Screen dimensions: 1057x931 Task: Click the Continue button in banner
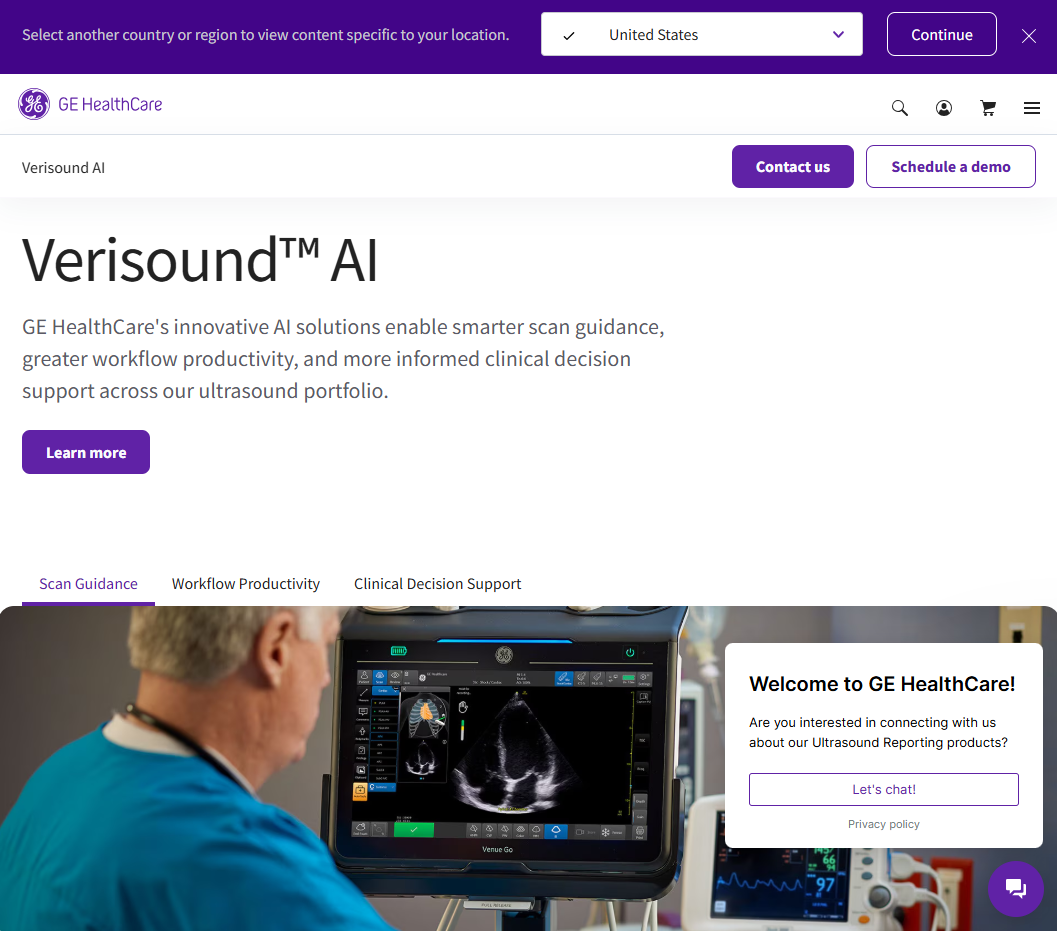tap(942, 34)
